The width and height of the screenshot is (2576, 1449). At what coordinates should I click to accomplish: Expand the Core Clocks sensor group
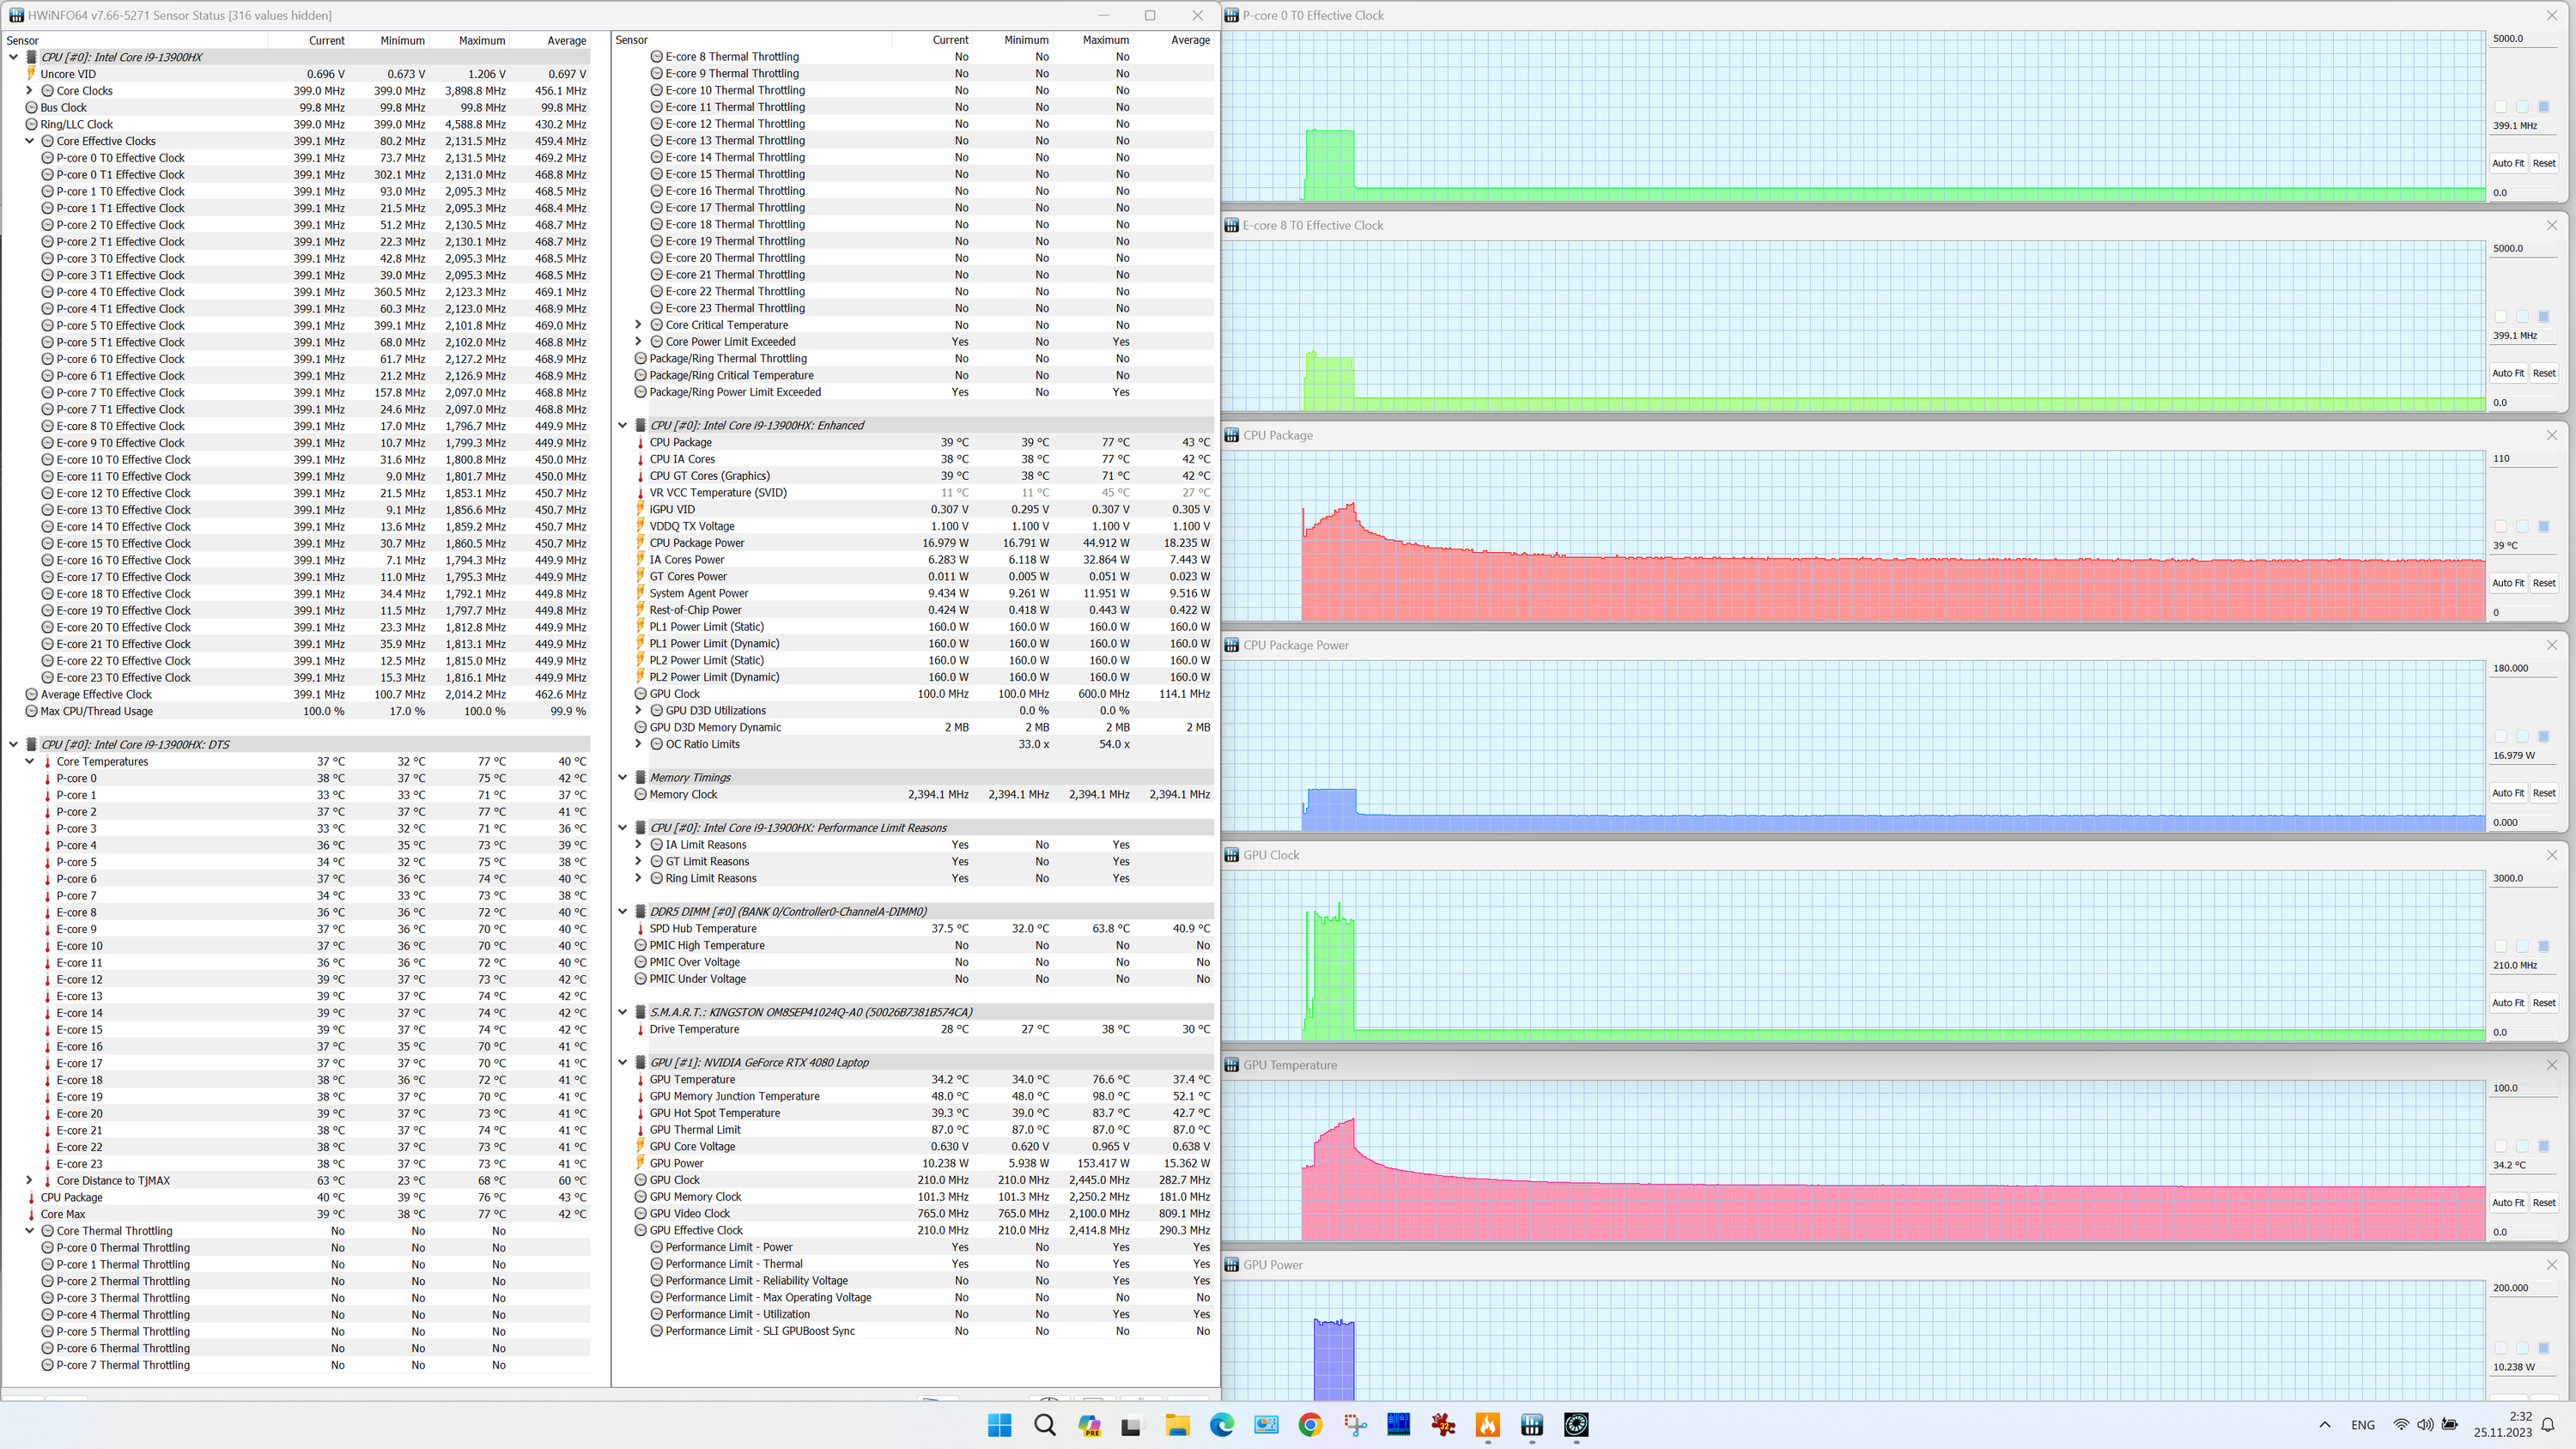[30, 91]
